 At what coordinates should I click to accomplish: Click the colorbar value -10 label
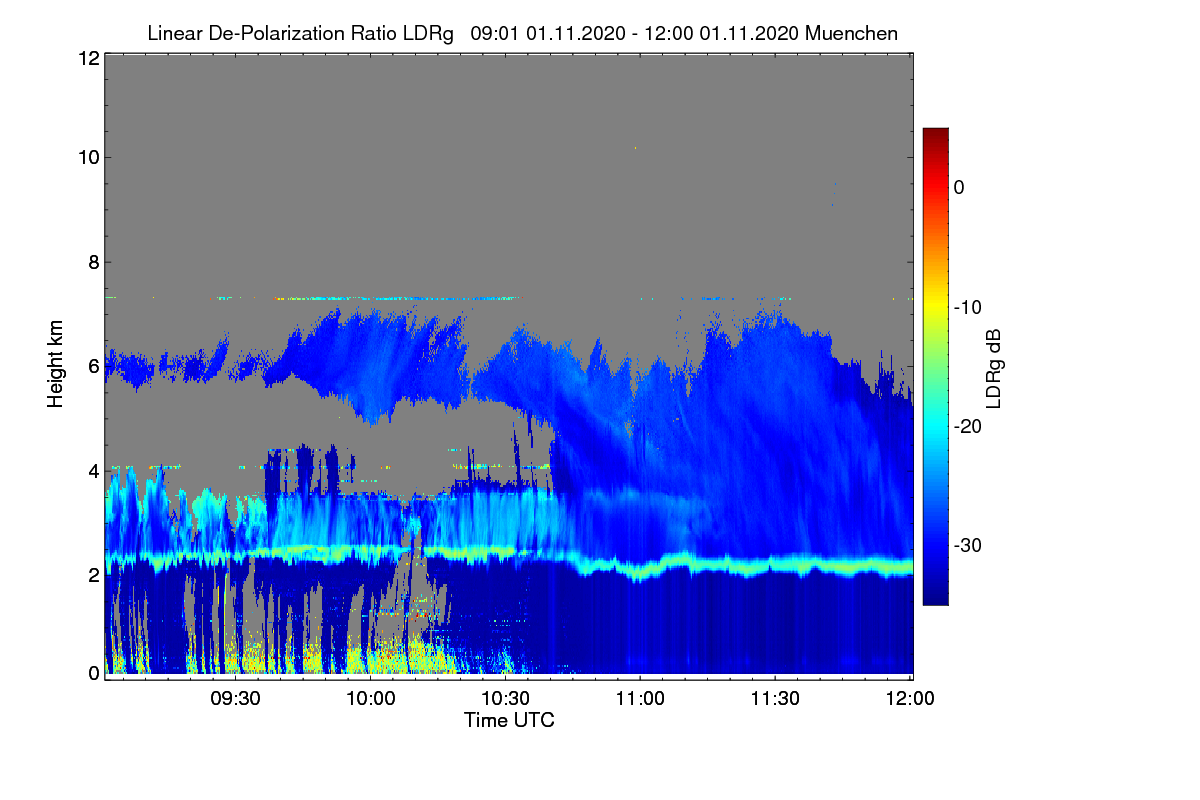tap(967, 307)
